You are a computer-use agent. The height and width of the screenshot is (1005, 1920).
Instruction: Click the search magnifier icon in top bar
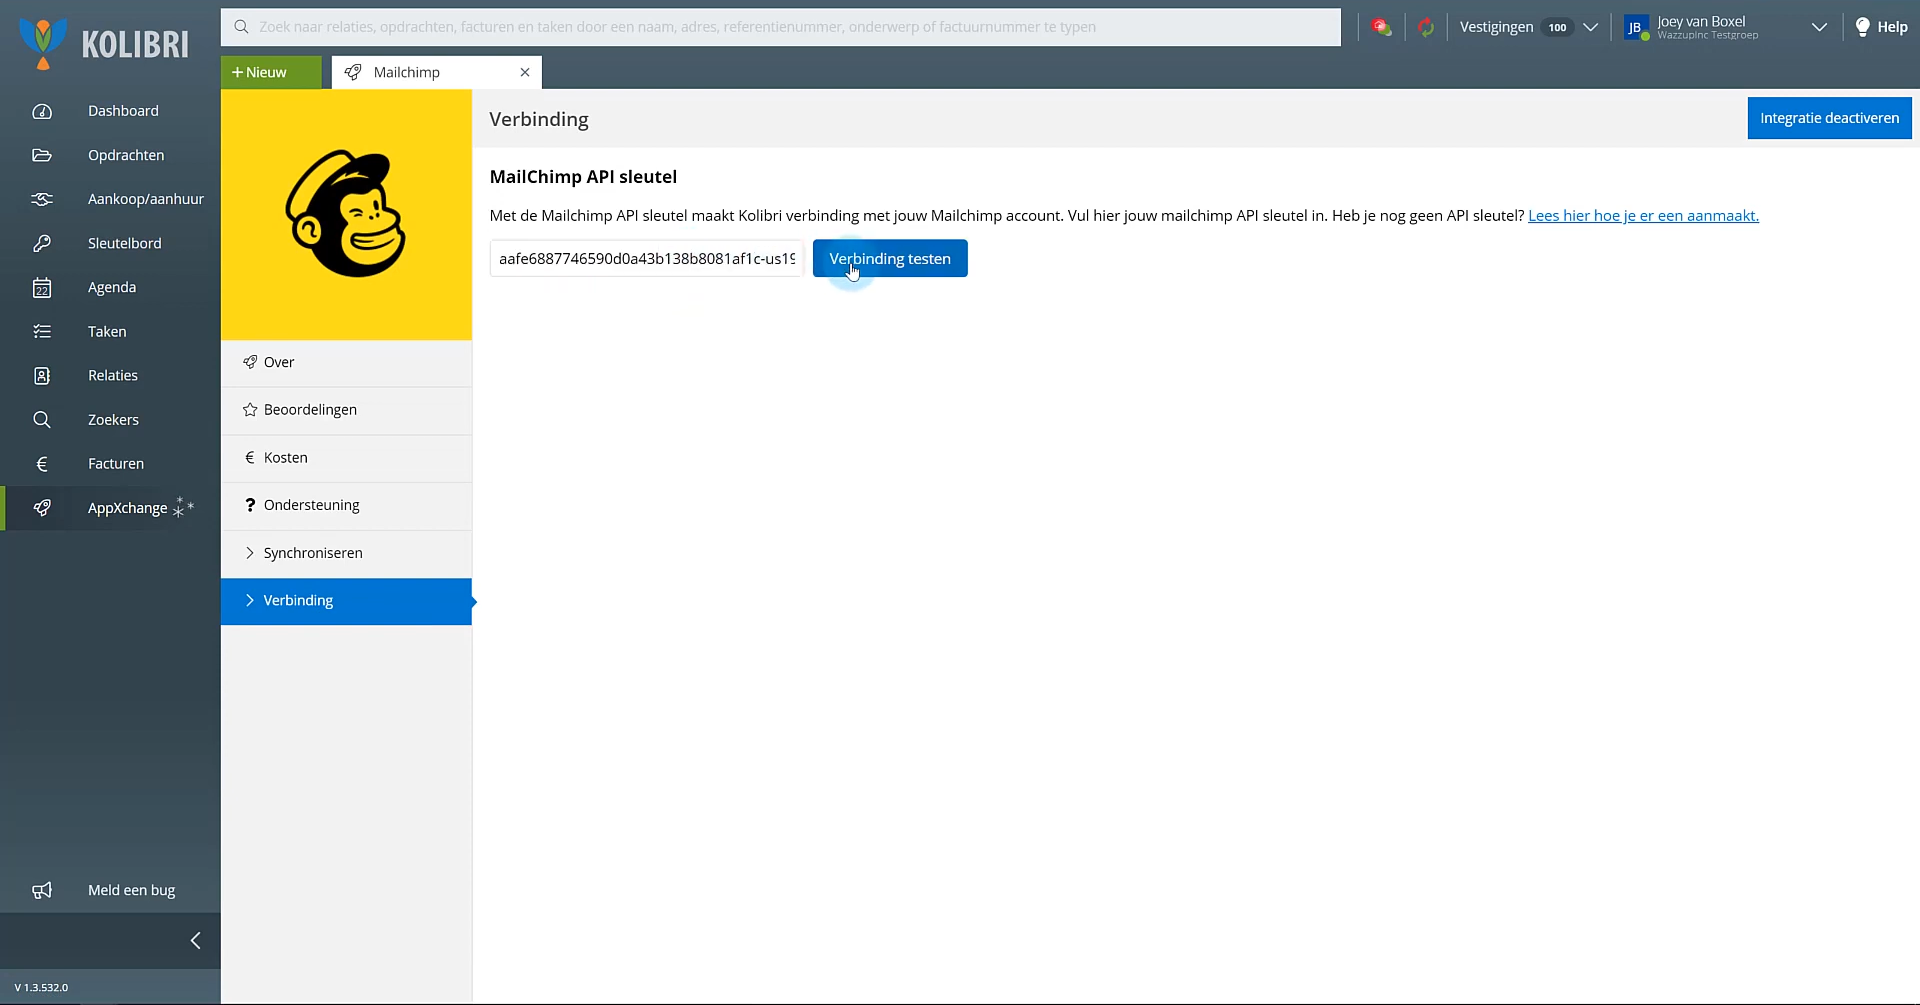tap(241, 27)
